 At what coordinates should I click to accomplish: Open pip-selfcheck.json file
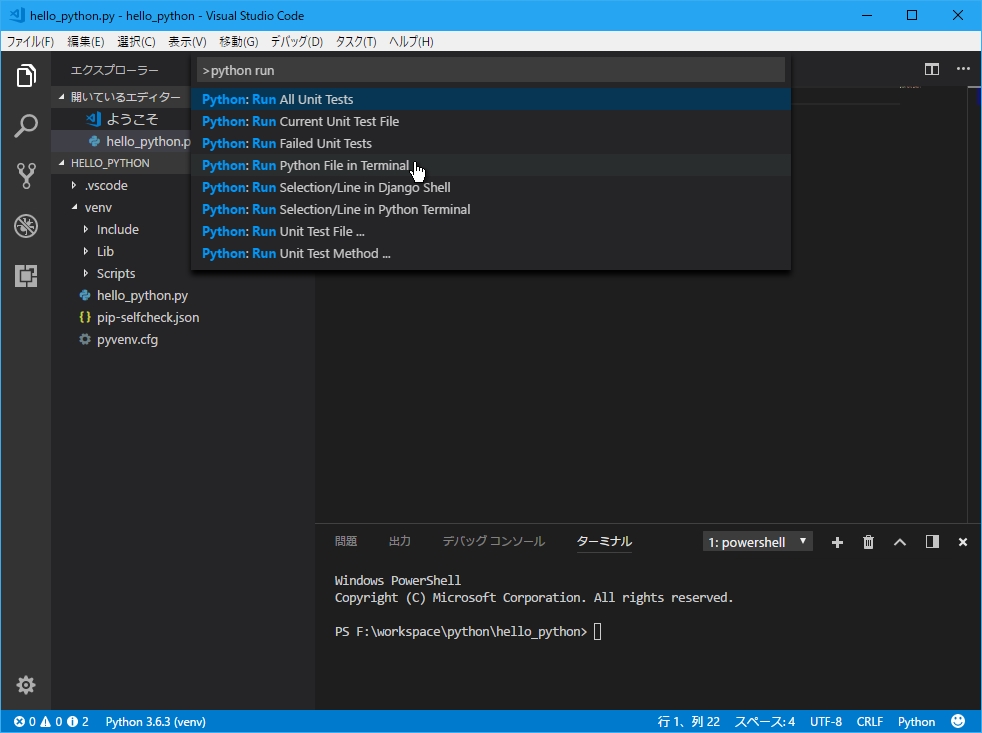tap(148, 317)
